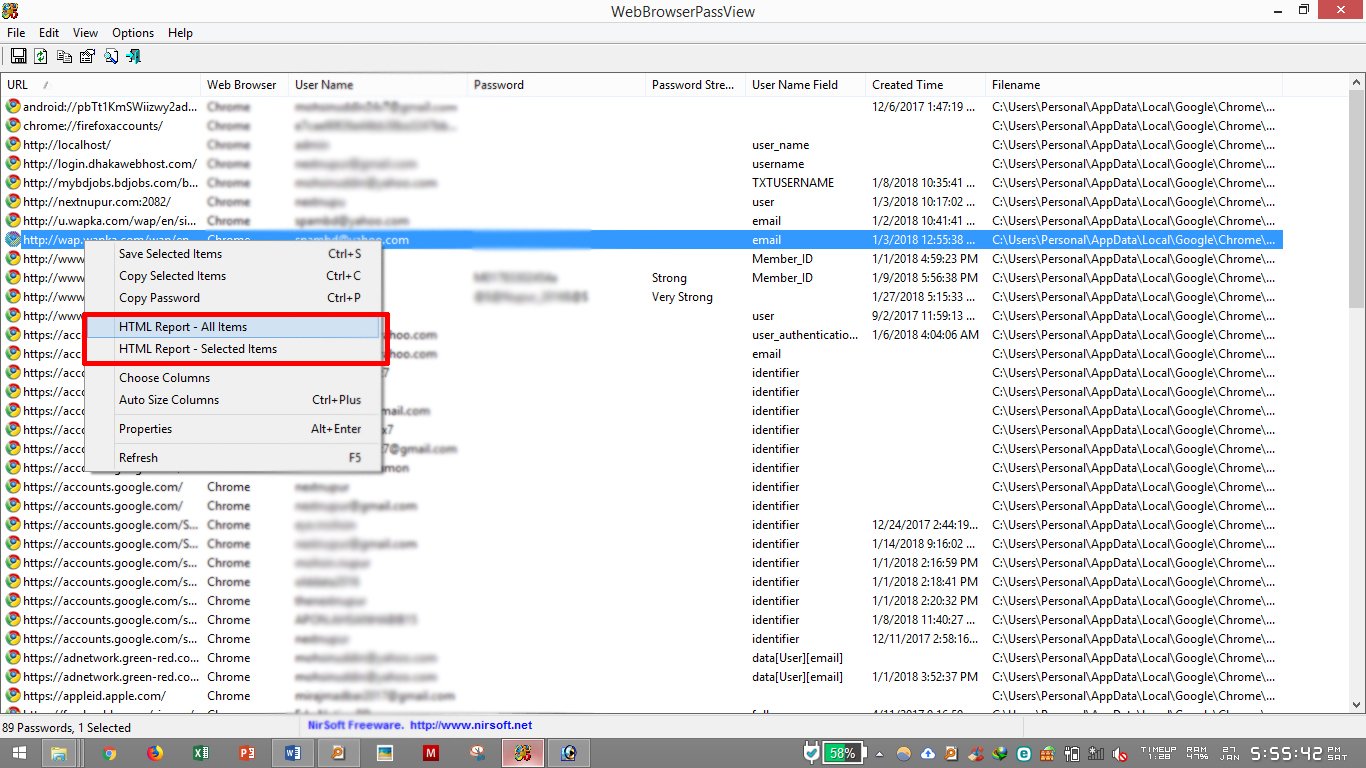Select HTML Report - All Items
Screen dimensions: 1366x768
pyautogui.click(x=233, y=327)
